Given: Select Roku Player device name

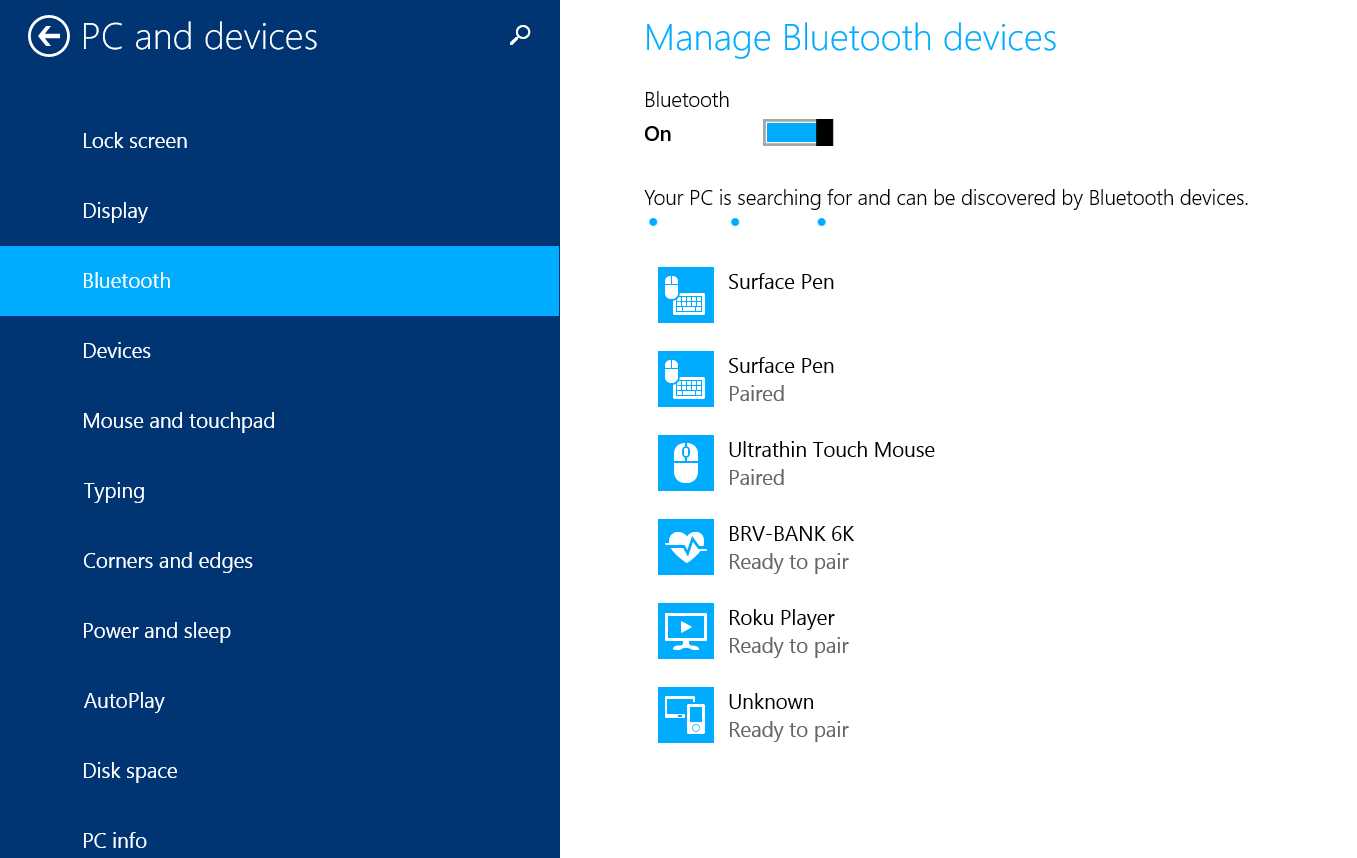Looking at the screenshot, I should pos(781,618).
